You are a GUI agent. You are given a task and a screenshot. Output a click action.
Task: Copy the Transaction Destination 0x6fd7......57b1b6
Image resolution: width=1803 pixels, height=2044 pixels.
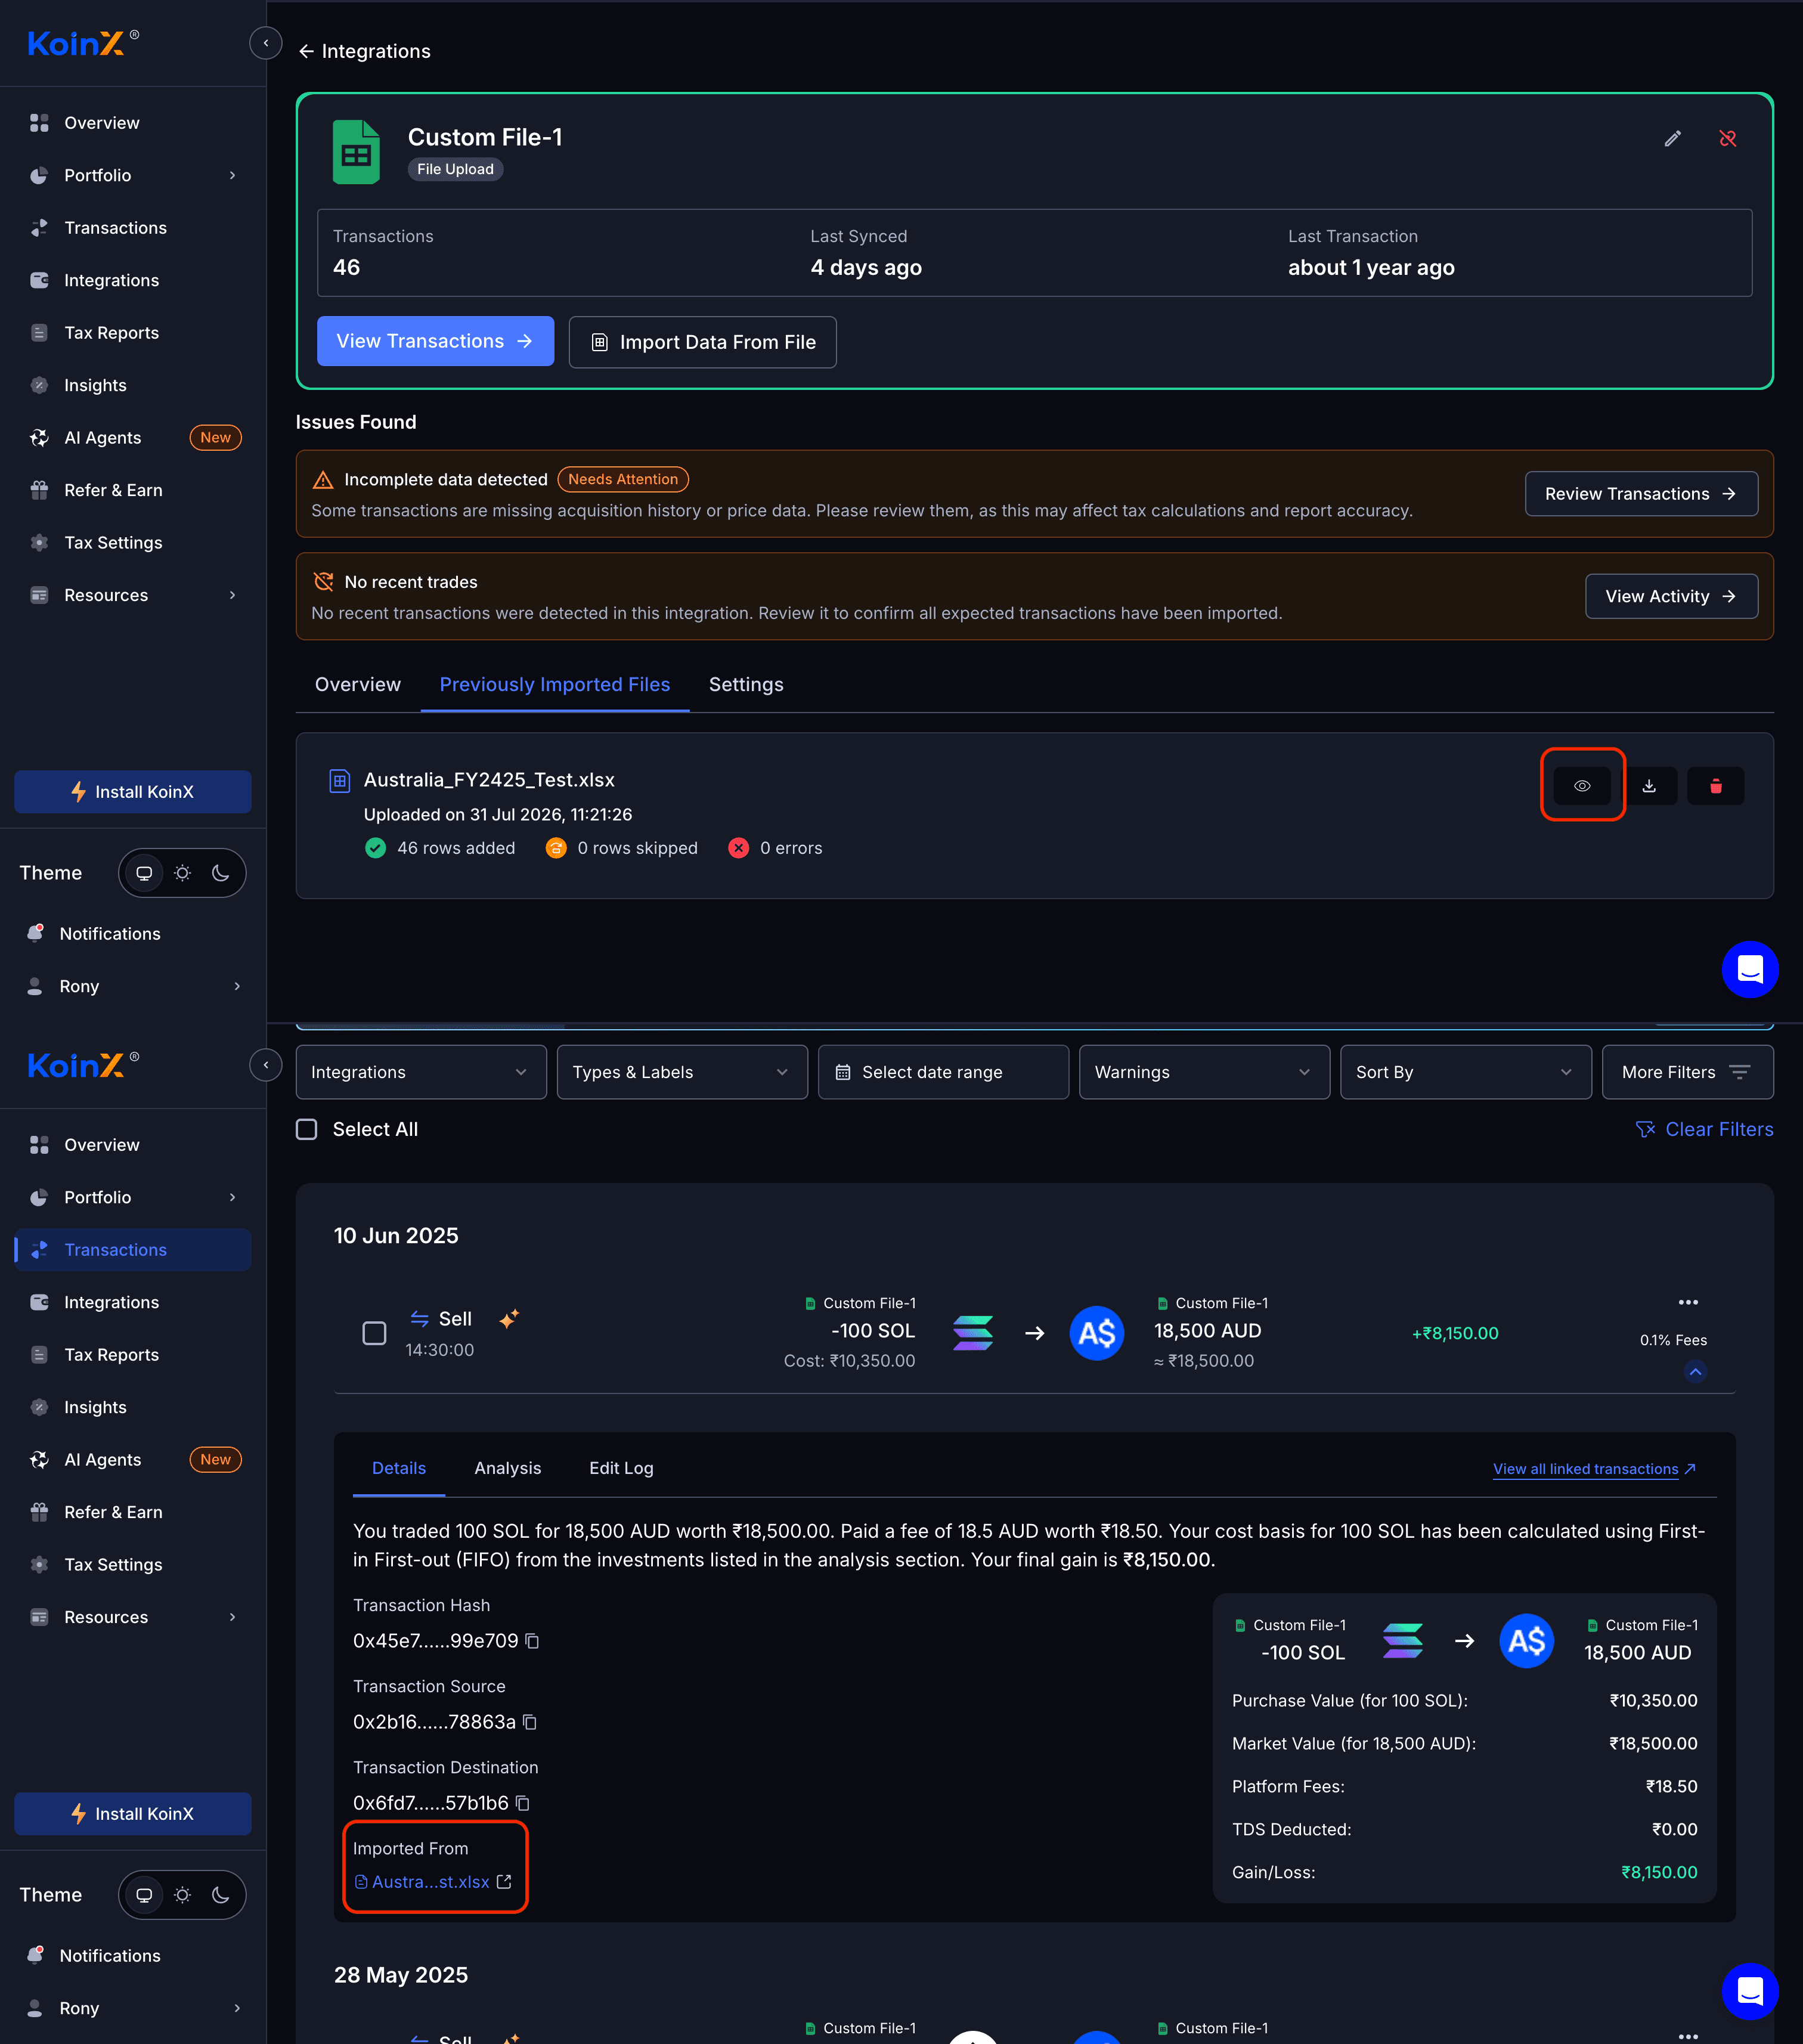pos(522,1803)
